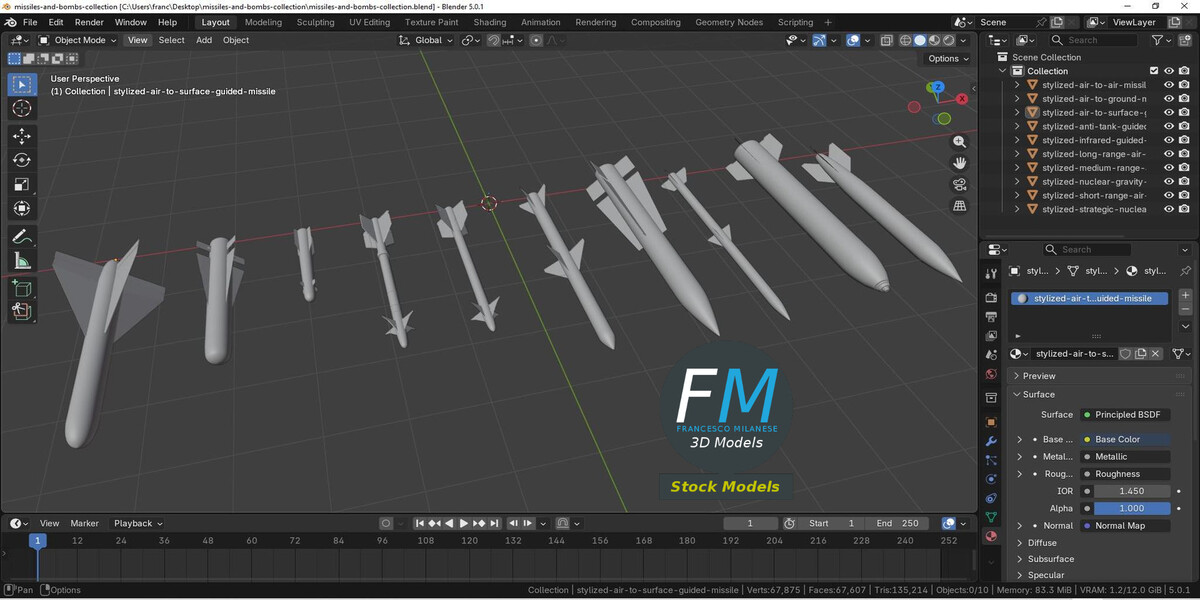Select the Measure tool
The width and height of the screenshot is (1200, 600).
click(x=21, y=262)
